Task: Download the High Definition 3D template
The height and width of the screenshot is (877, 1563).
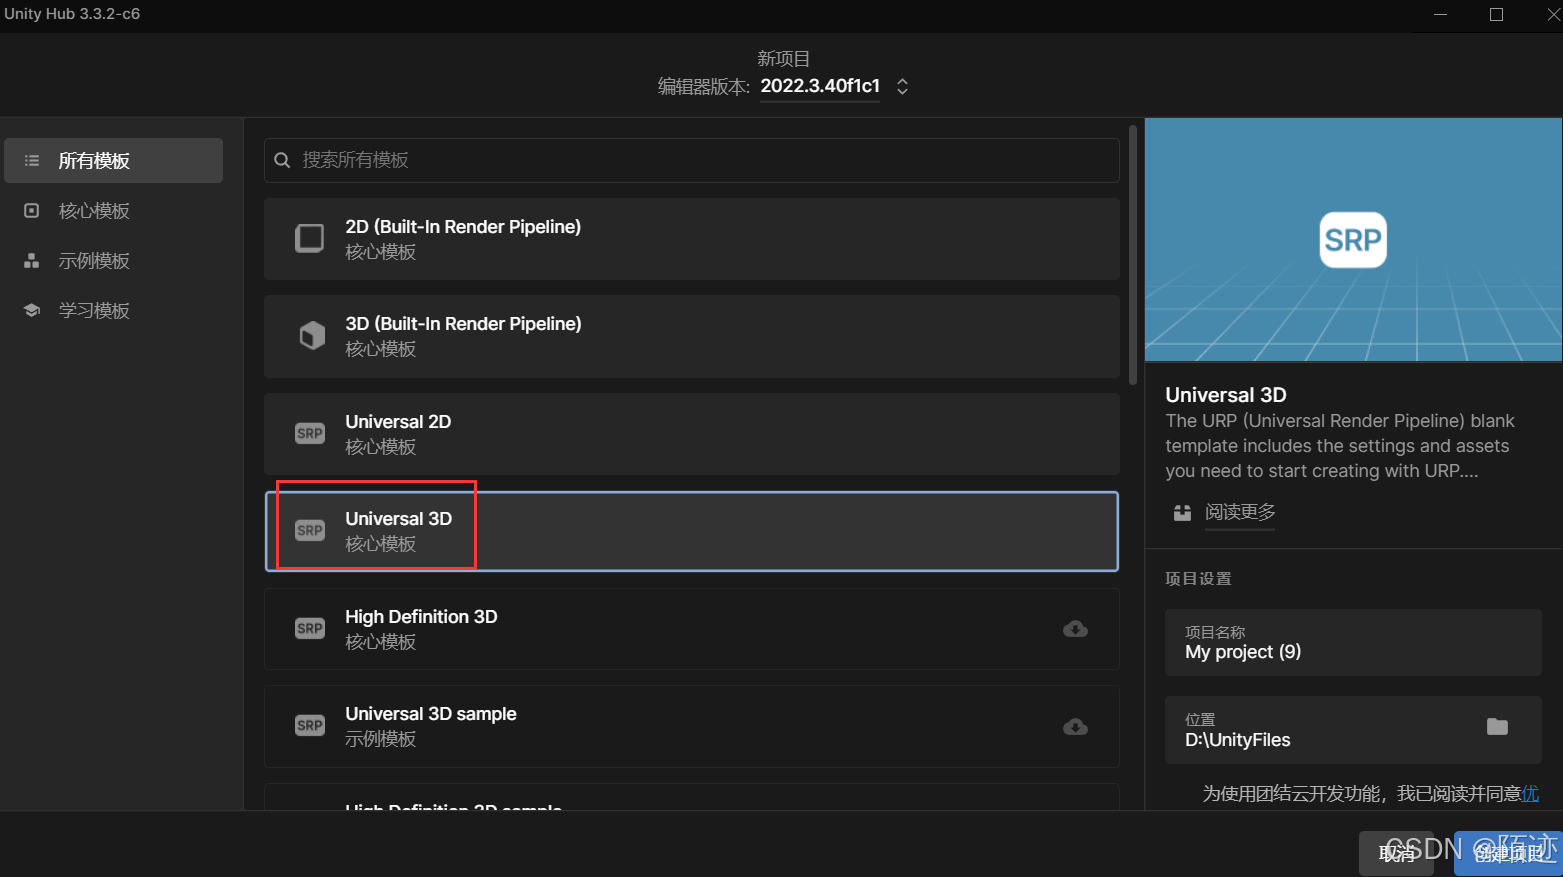Action: [1075, 629]
